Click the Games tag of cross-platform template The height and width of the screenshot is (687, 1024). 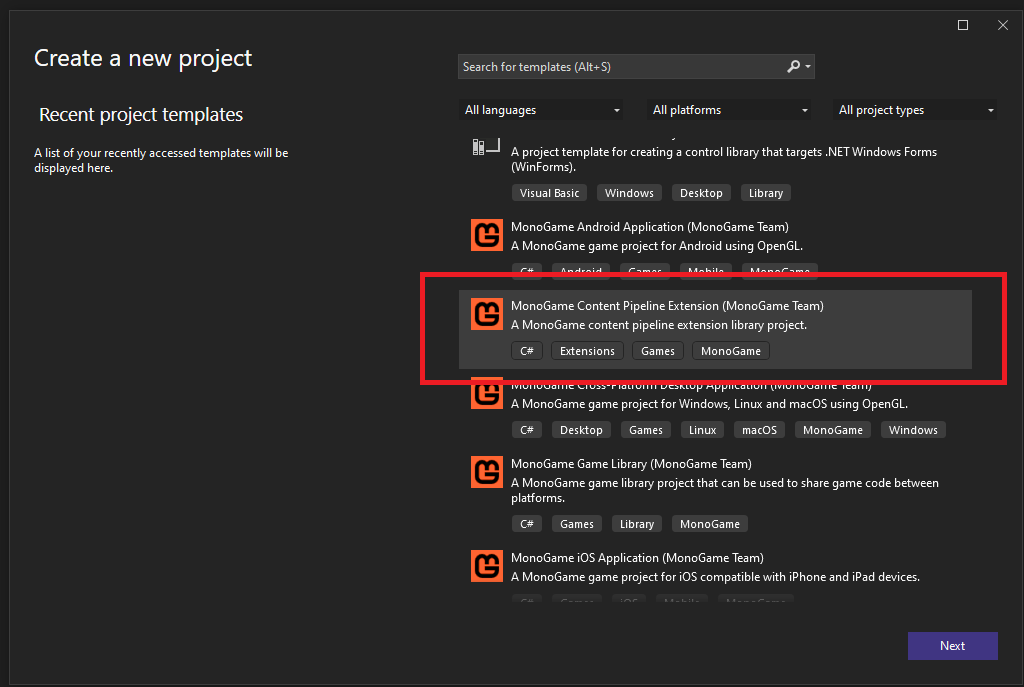(x=646, y=430)
